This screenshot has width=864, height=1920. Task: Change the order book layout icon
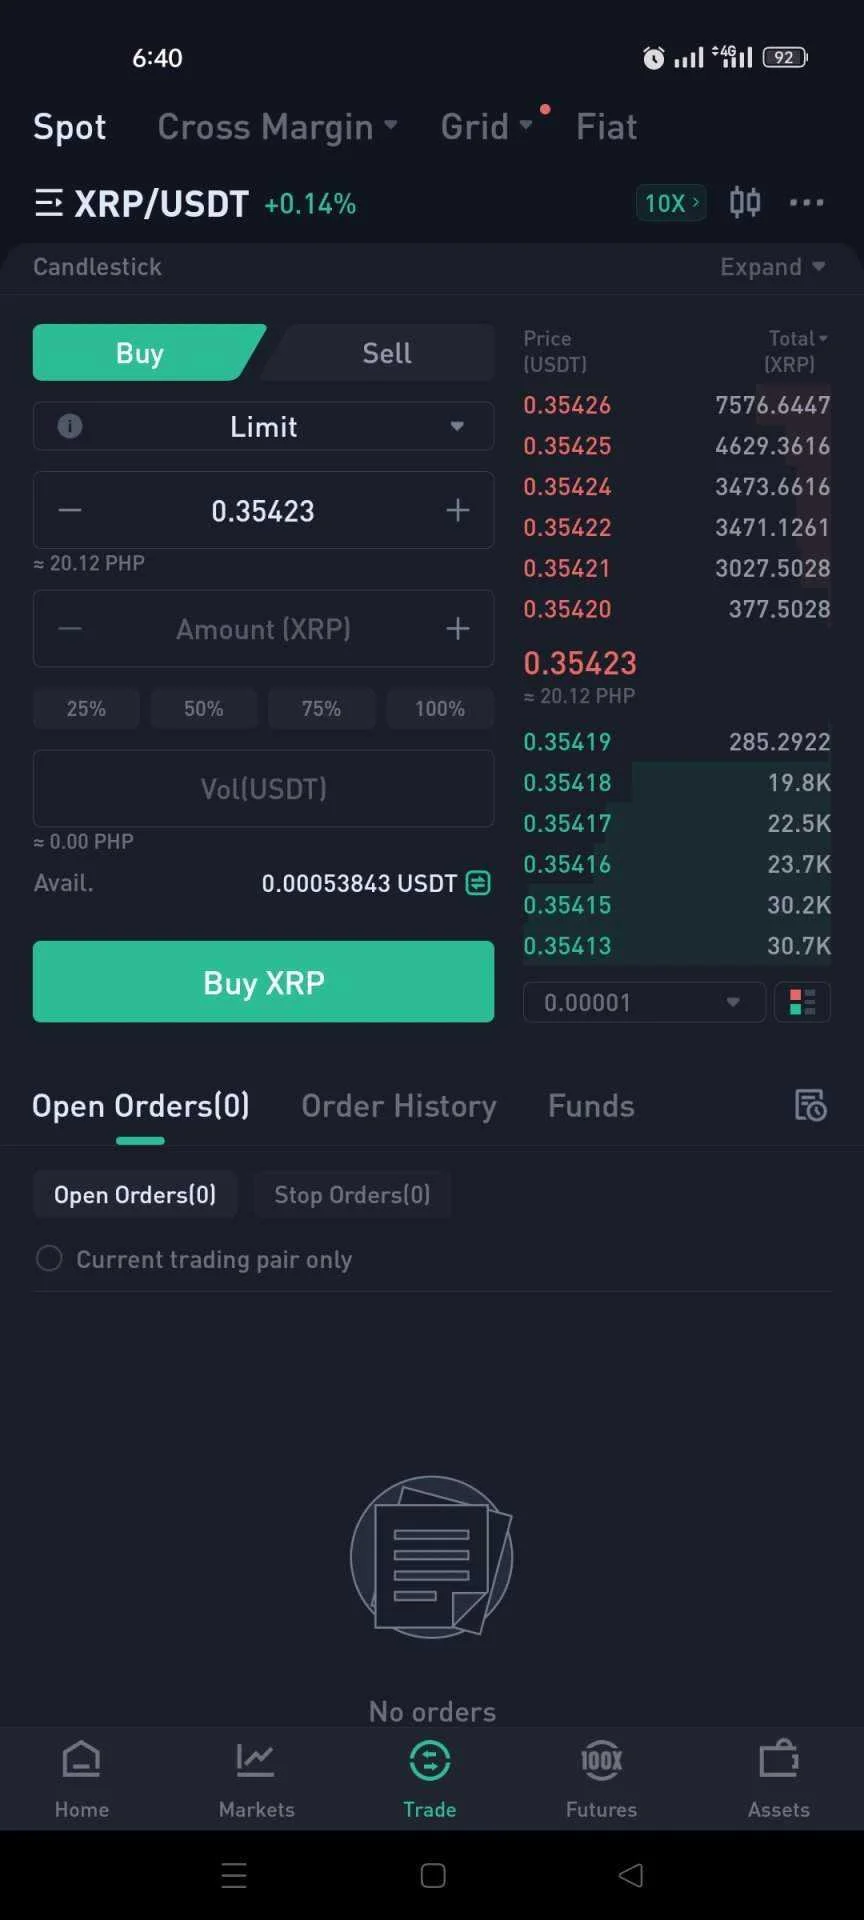pyautogui.click(x=802, y=1002)
